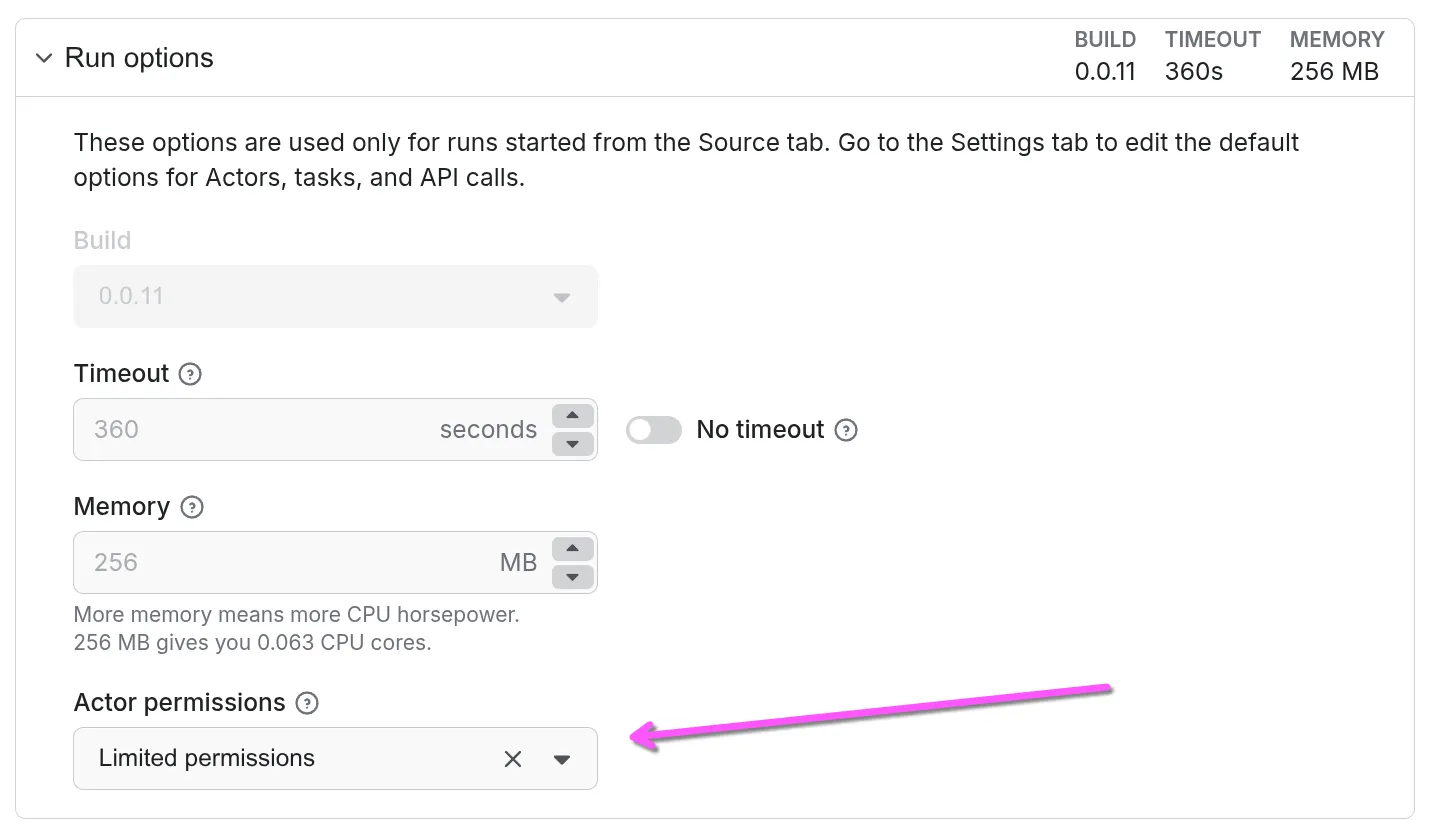Click the up arrow on the Timeout stepper
1434x833 pixels.
pyautogui.click(x=571, y=416)
